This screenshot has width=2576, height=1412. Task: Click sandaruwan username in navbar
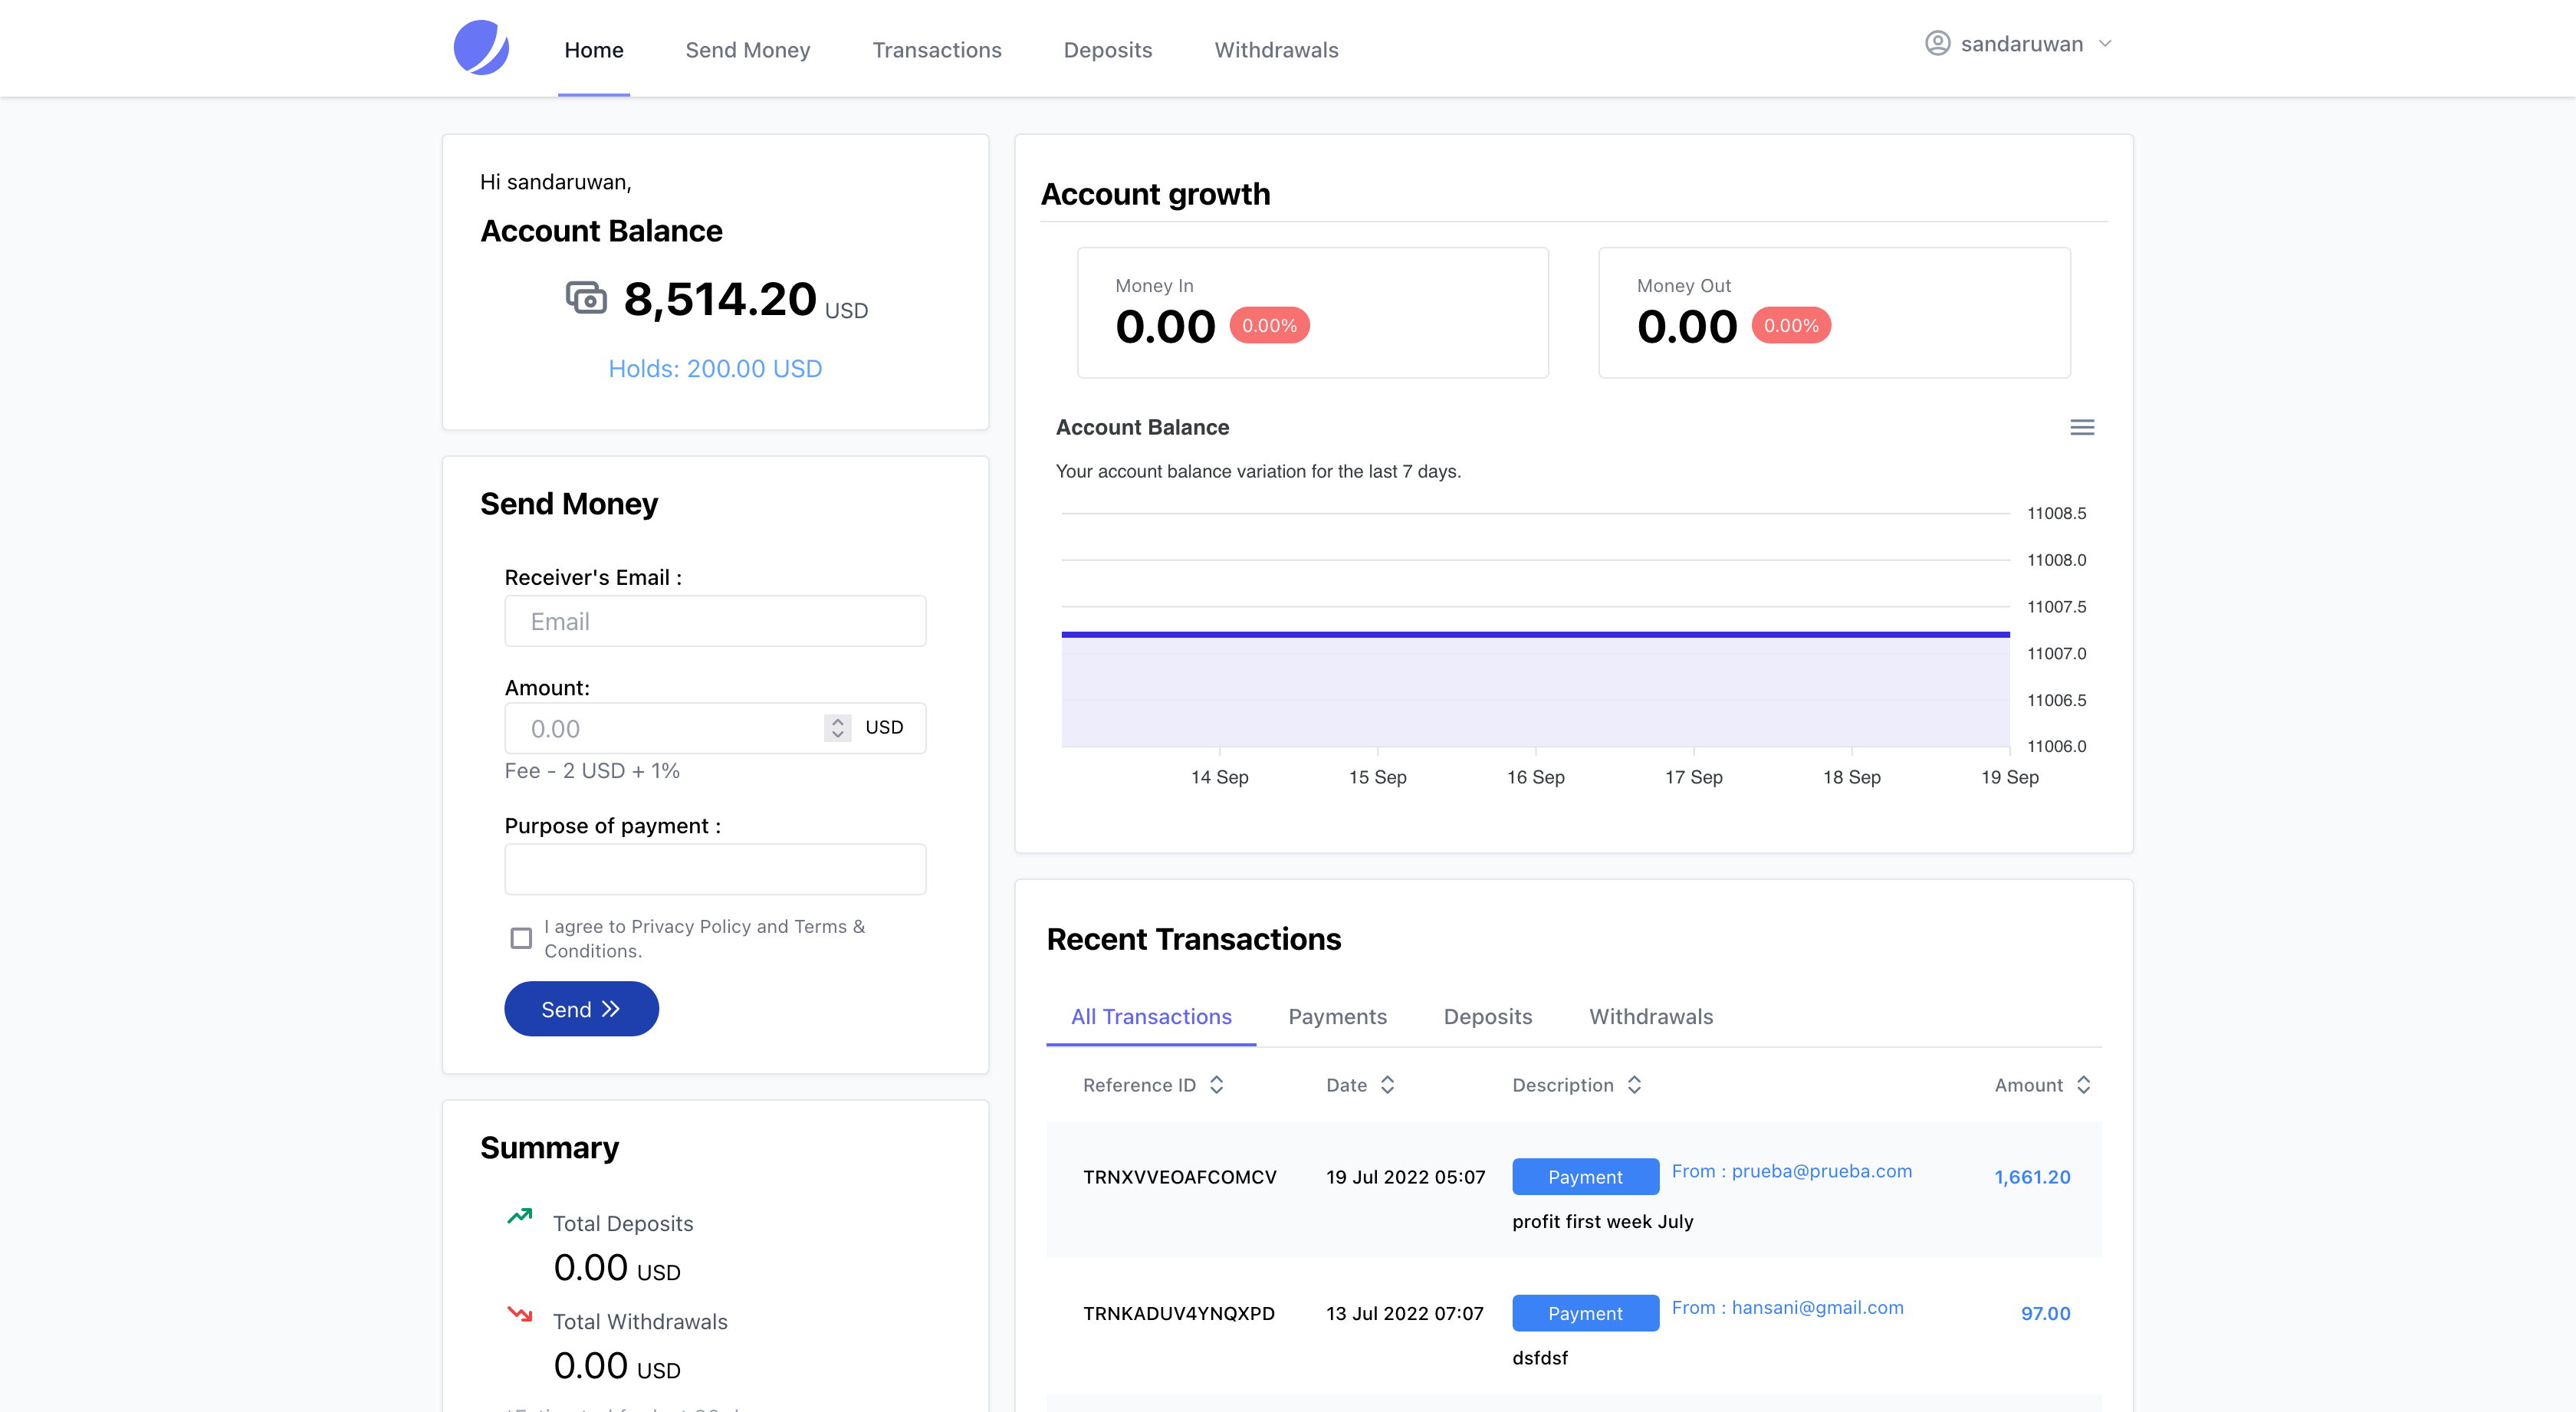pos(2022,44)
